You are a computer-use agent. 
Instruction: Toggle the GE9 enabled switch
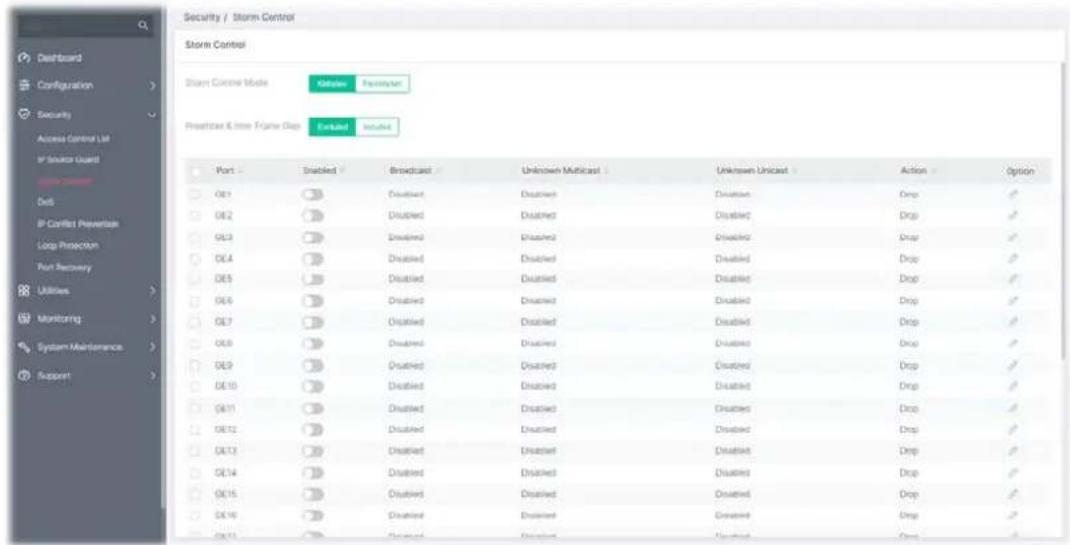(x=313, y=366)
